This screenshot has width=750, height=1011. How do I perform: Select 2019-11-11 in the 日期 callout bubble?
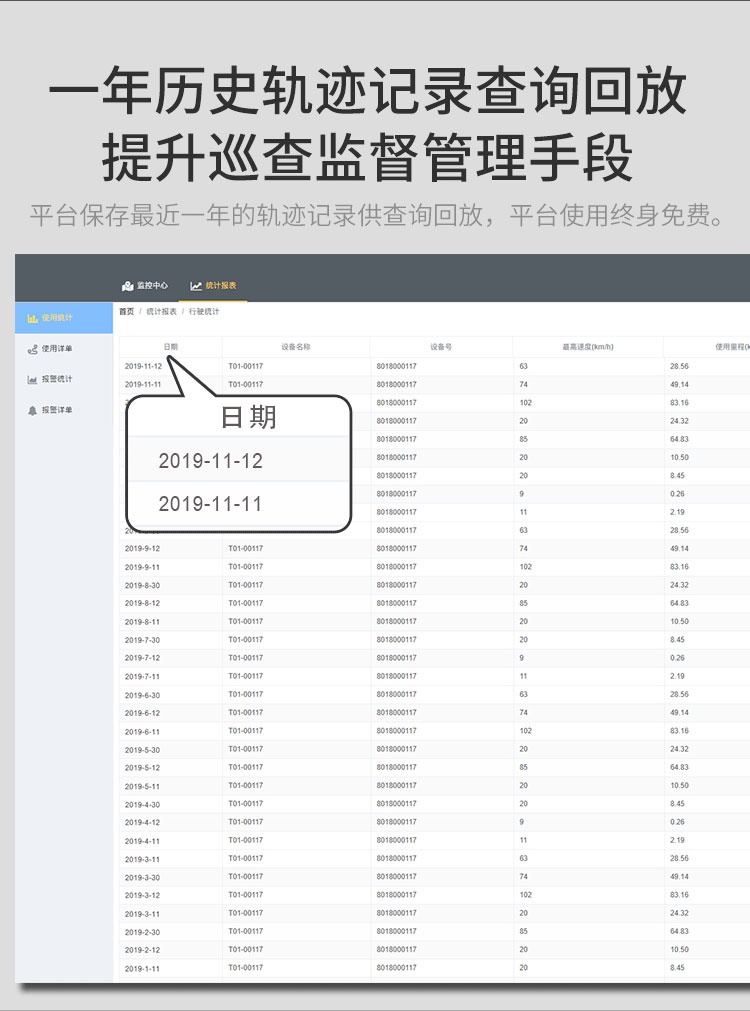pos(210,504)
